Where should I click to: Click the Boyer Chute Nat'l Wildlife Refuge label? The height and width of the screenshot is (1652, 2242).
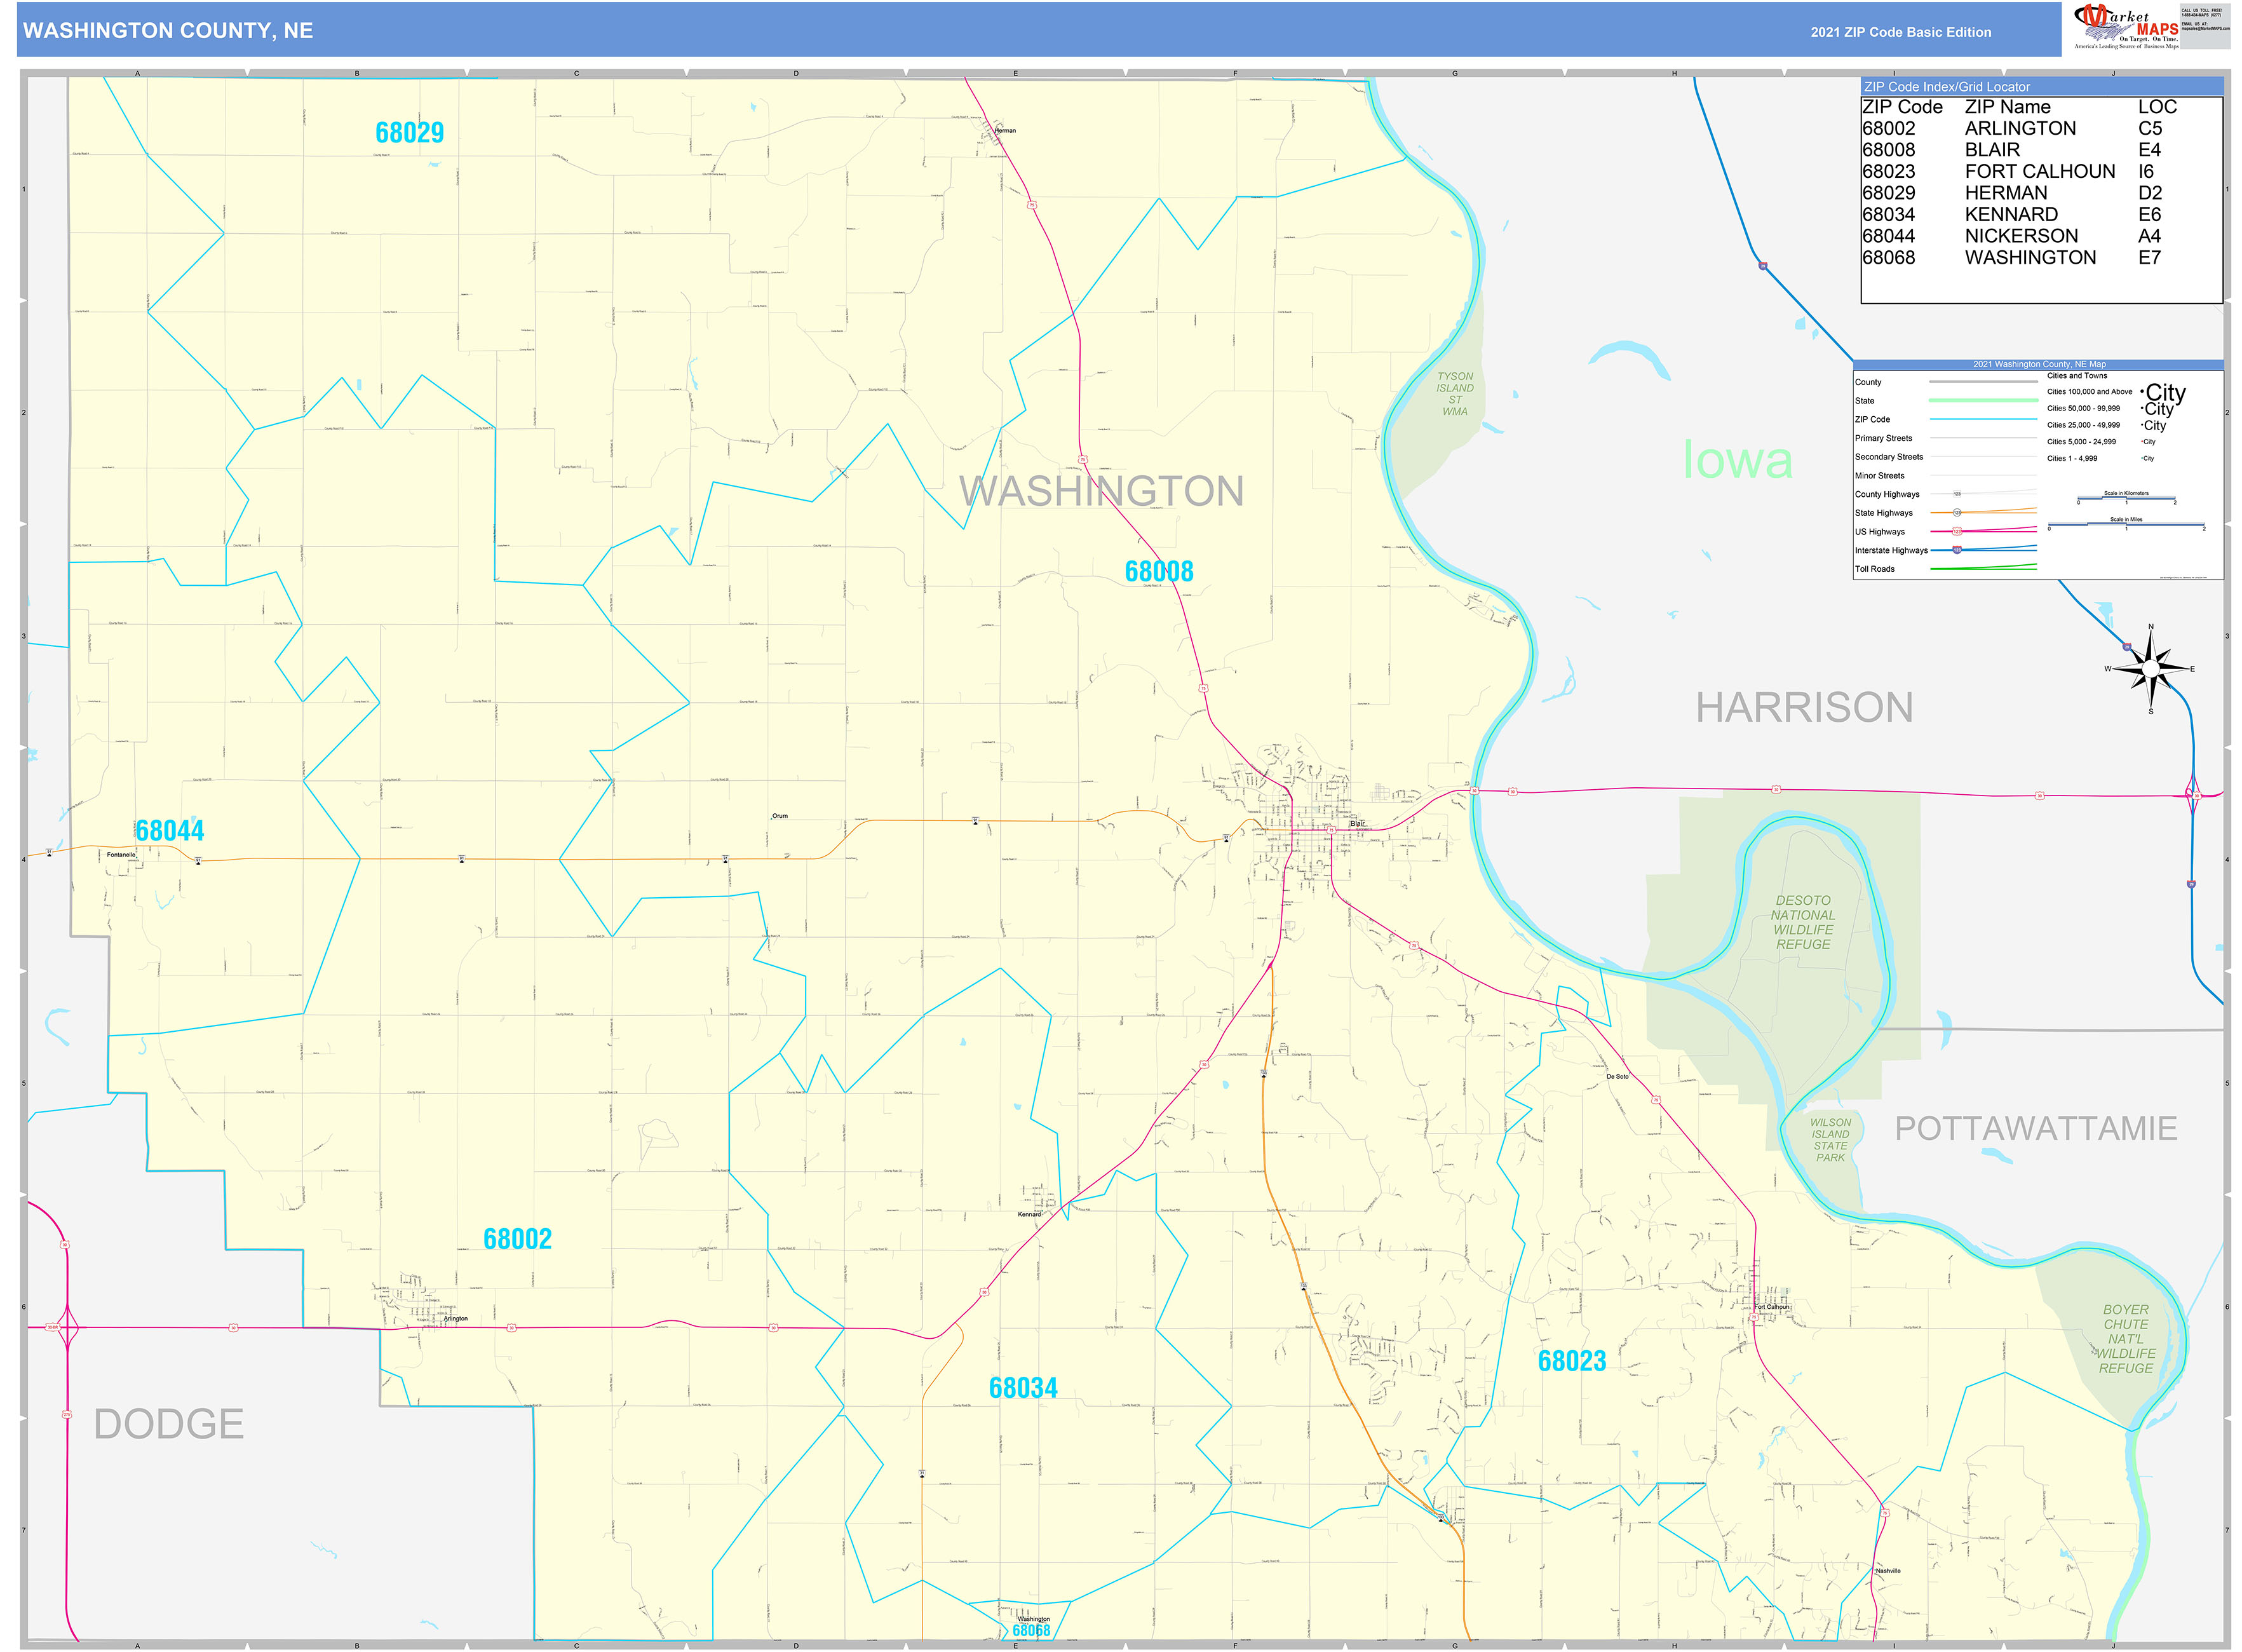(x=2125, y=1338)
